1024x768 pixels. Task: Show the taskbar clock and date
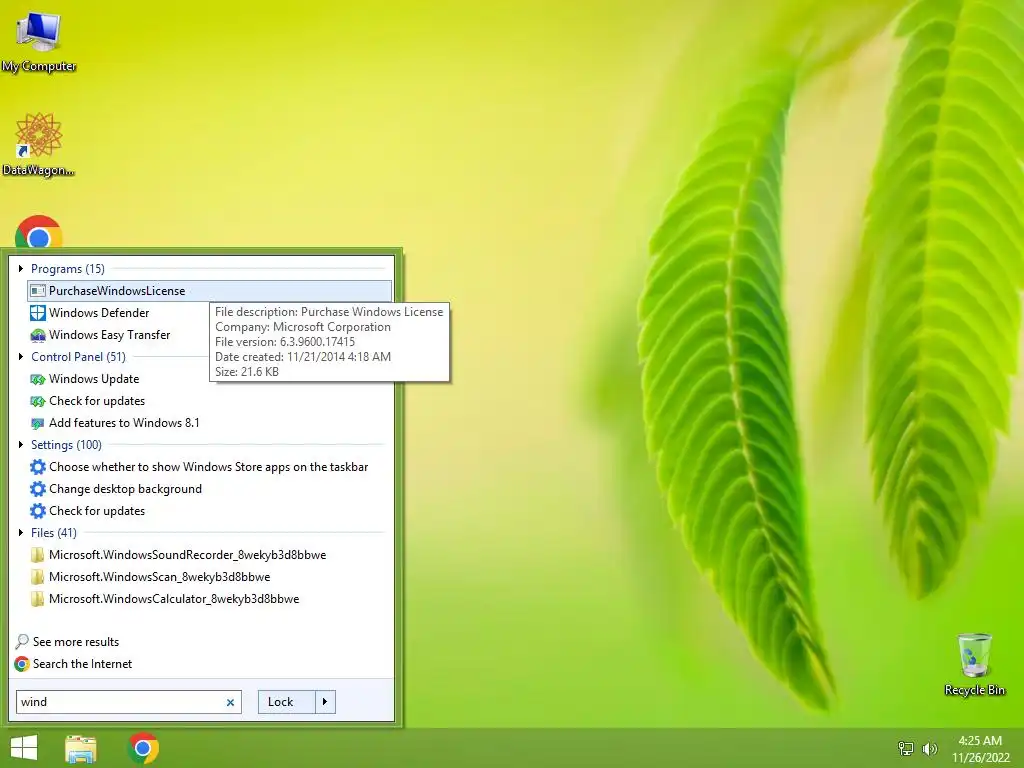[x=980, y=749]
